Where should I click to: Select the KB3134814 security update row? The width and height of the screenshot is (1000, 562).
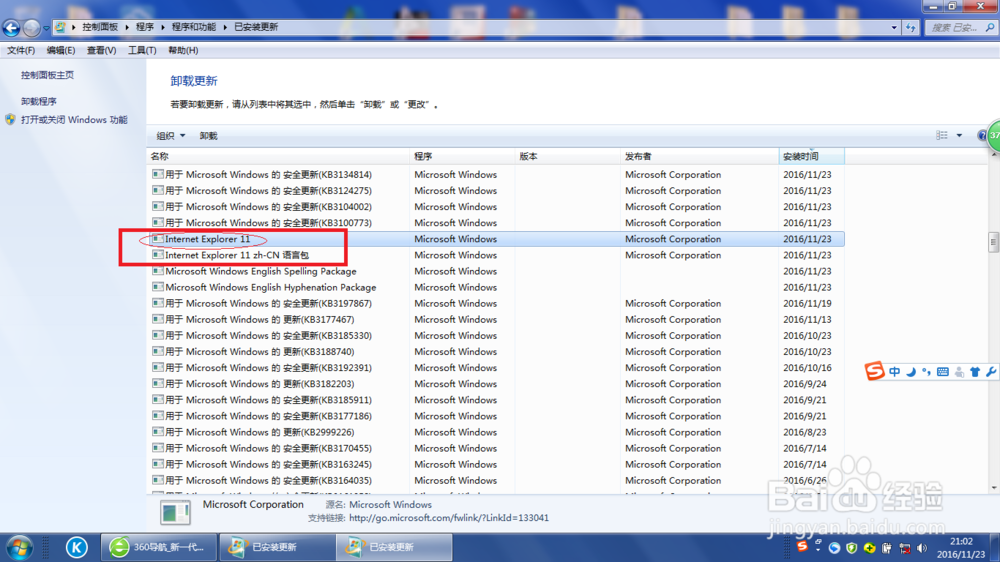click(496, 175)
